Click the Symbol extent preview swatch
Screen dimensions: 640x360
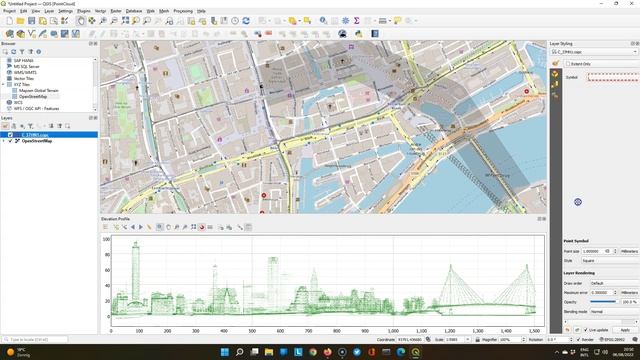[613, 77]
